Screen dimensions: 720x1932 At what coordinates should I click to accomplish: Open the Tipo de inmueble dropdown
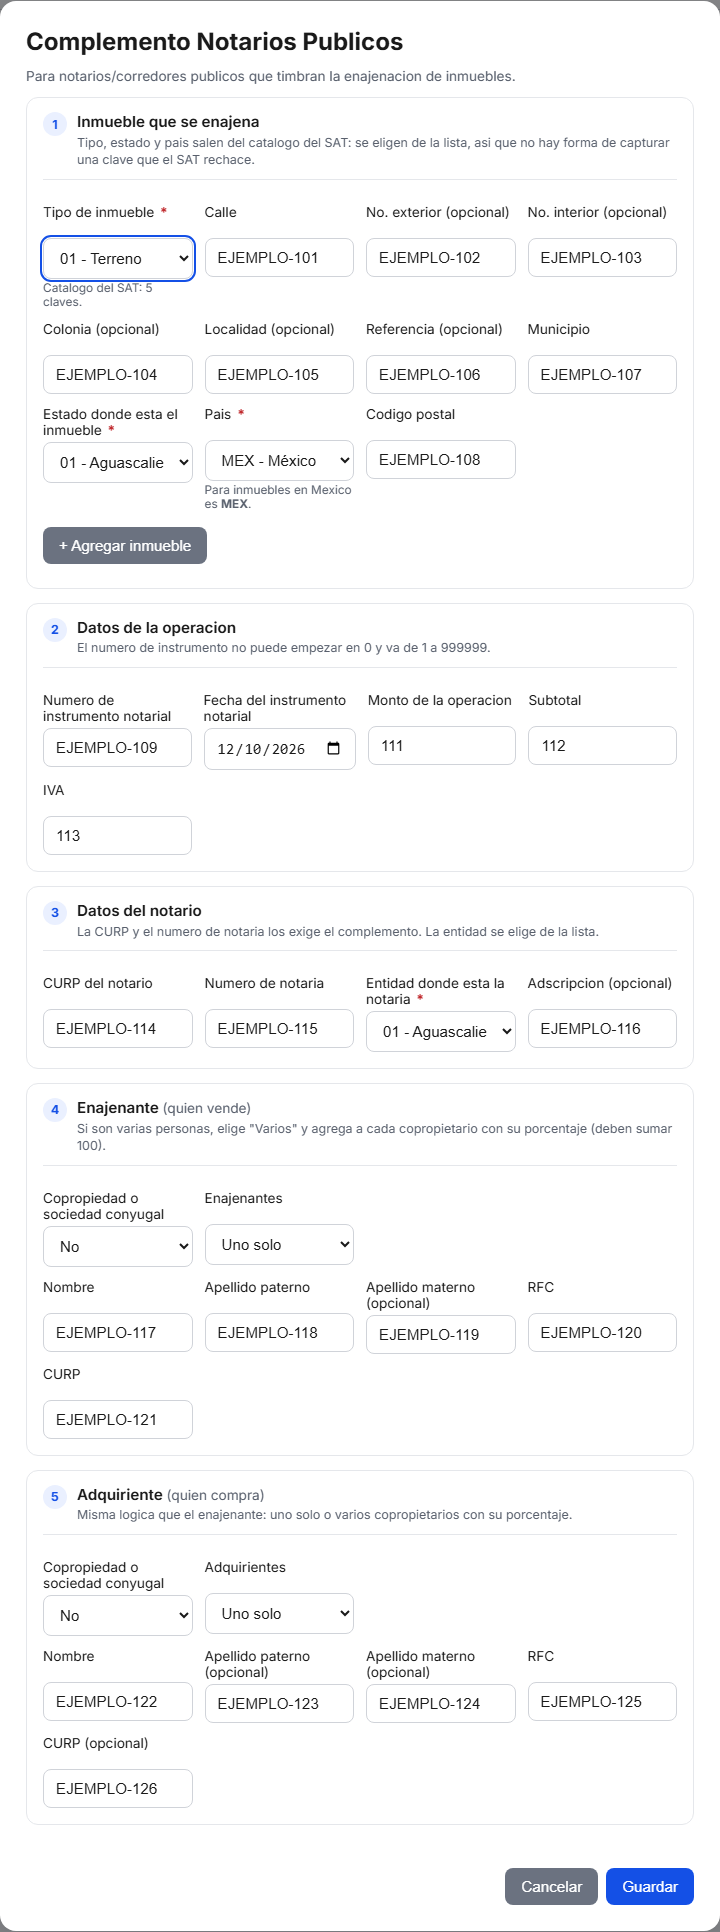(x=118, y=258)
